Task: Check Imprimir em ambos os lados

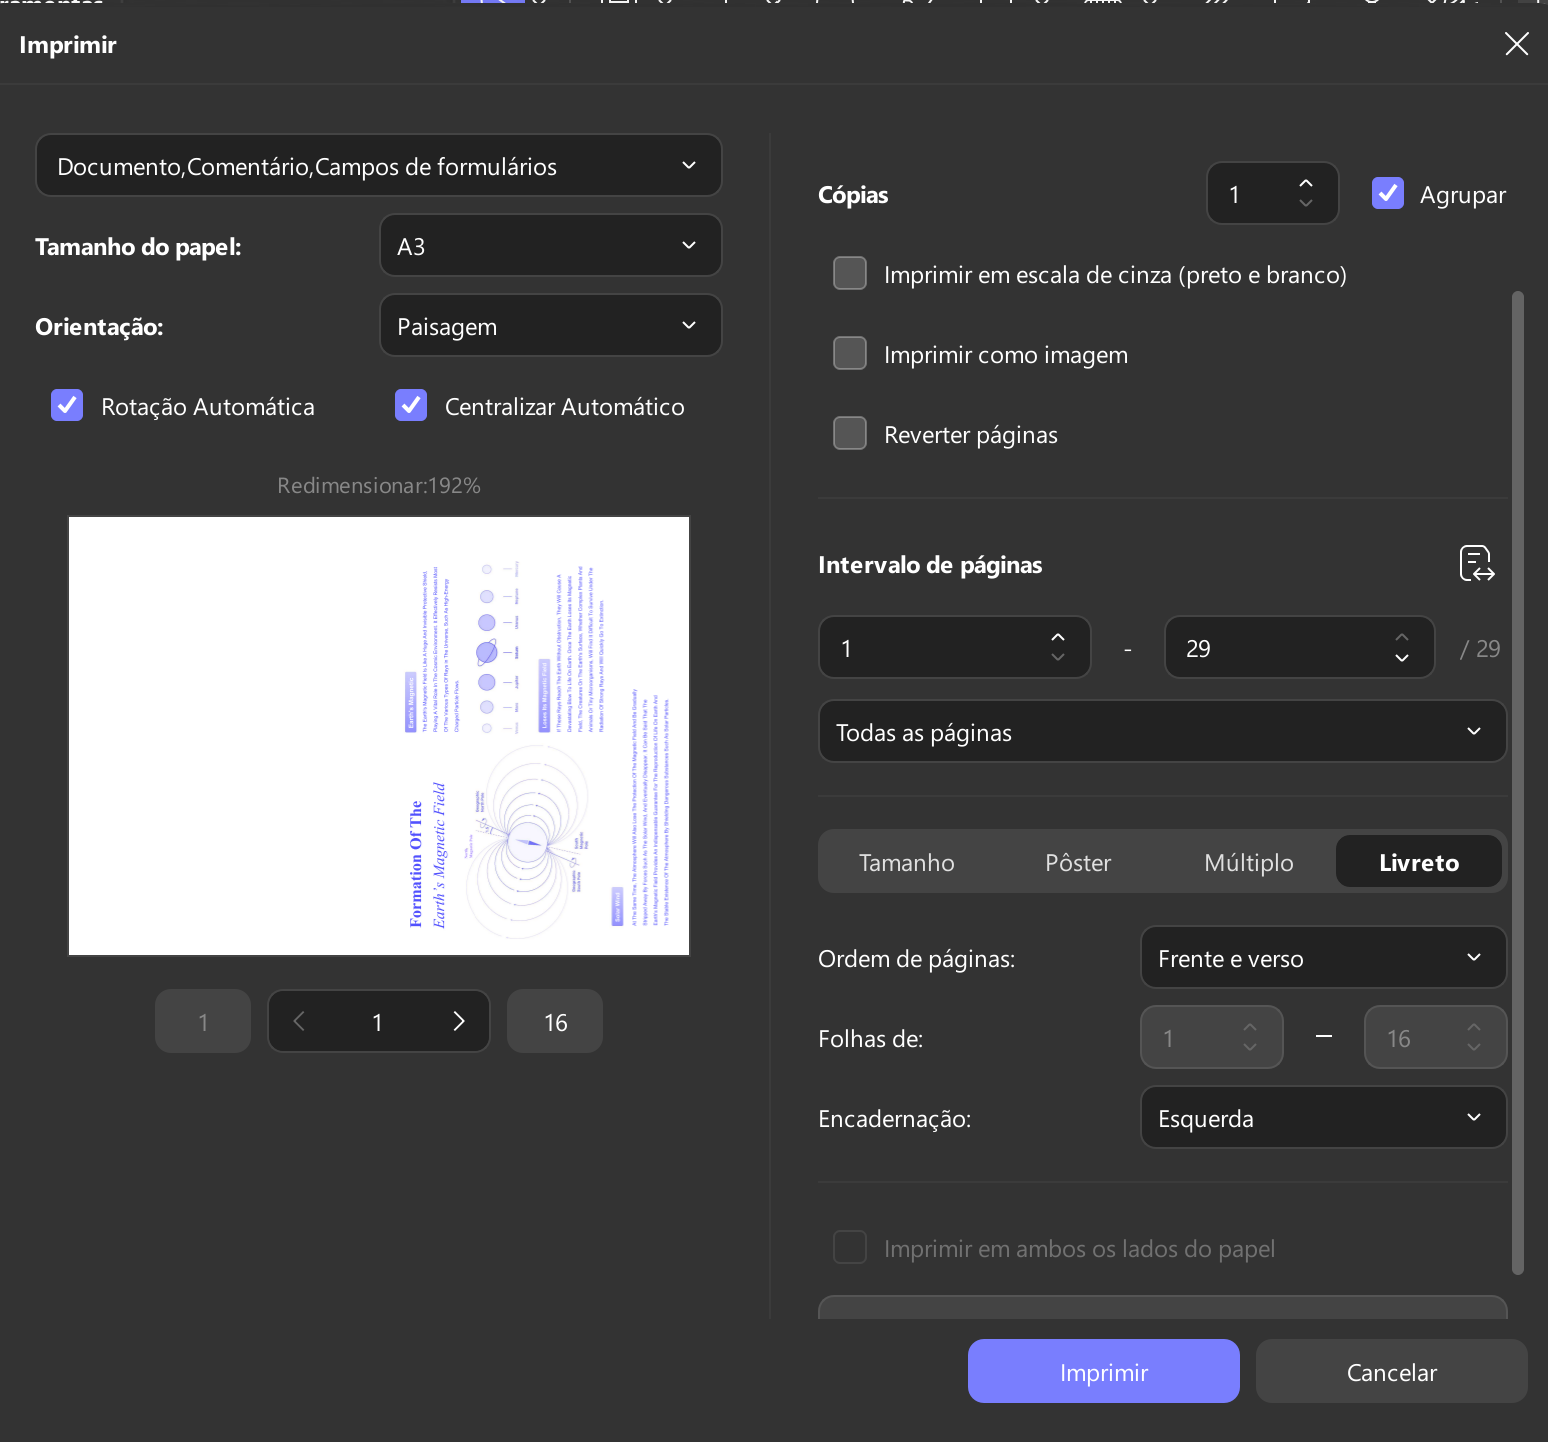Action: click(x=850, y=1247)
